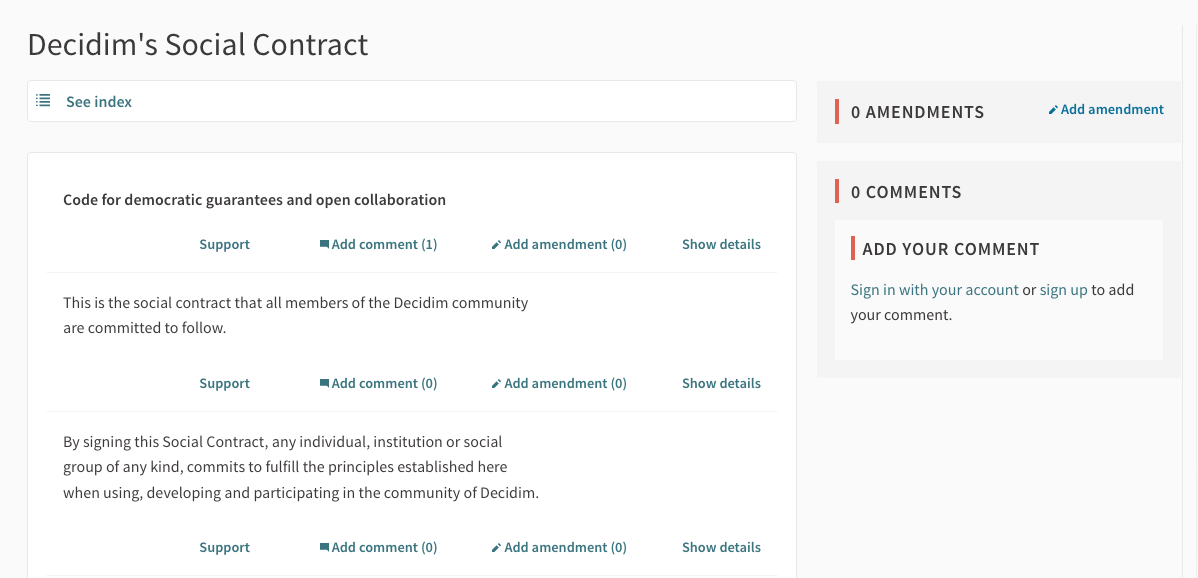
Task: Click the pencil icon on the last Add amendment row
Action: [497, 546]
